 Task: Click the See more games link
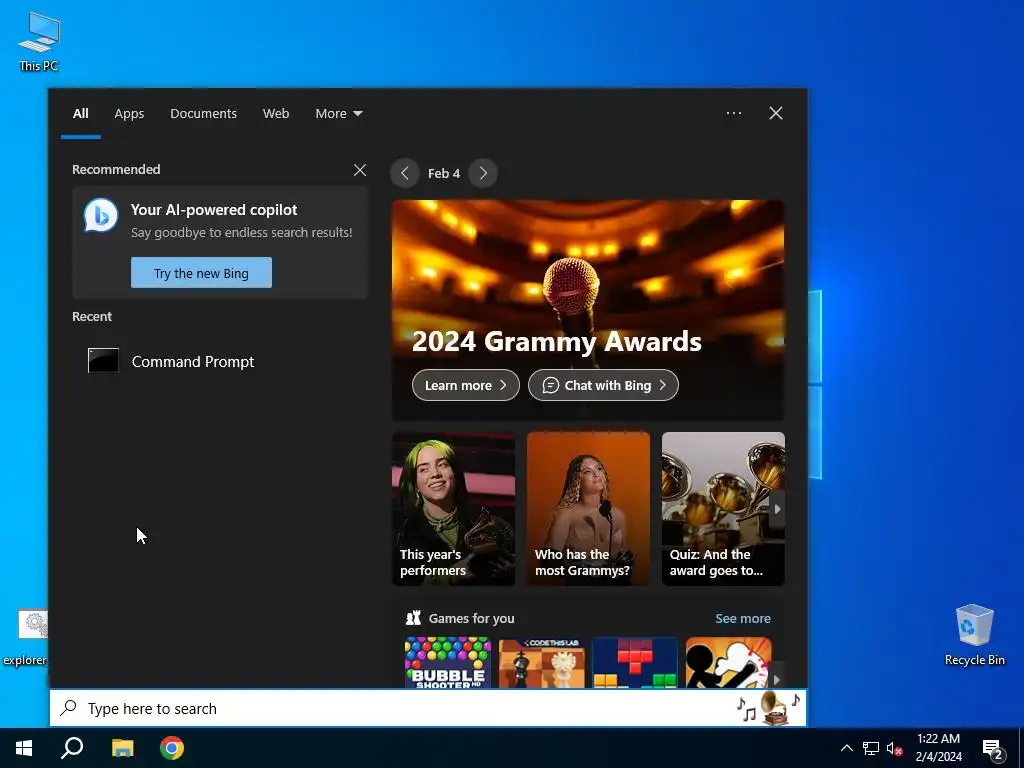pos(743,618)
